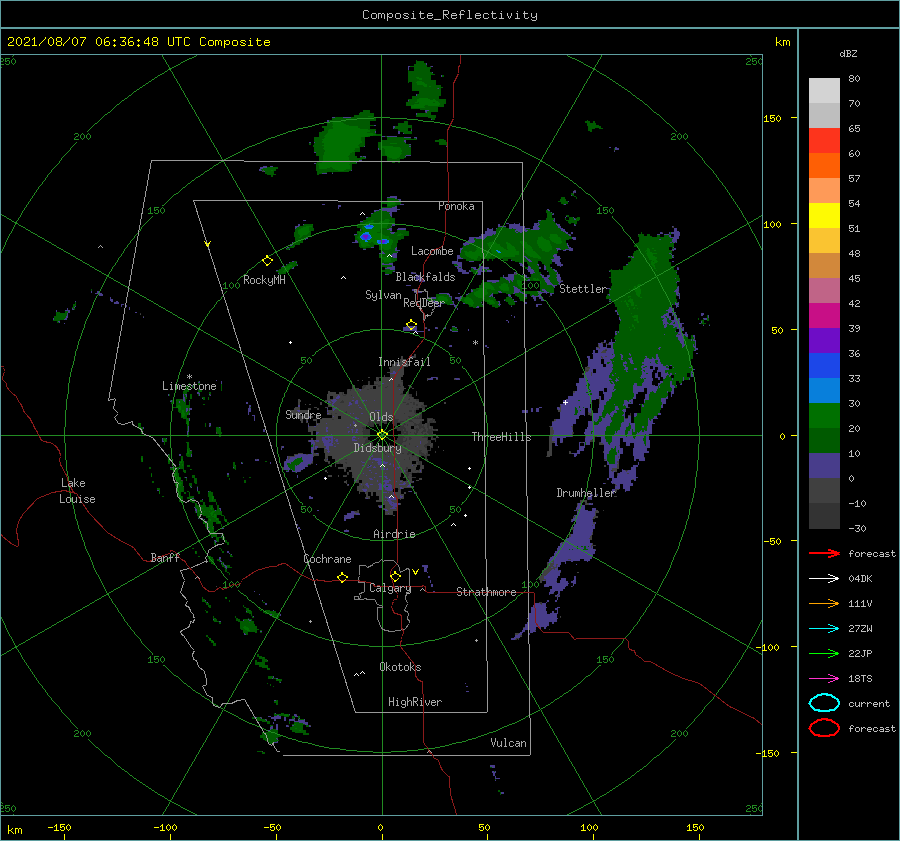Click the orange 111V arrow in legend
The image size is (900, 841).
point(824,603)
